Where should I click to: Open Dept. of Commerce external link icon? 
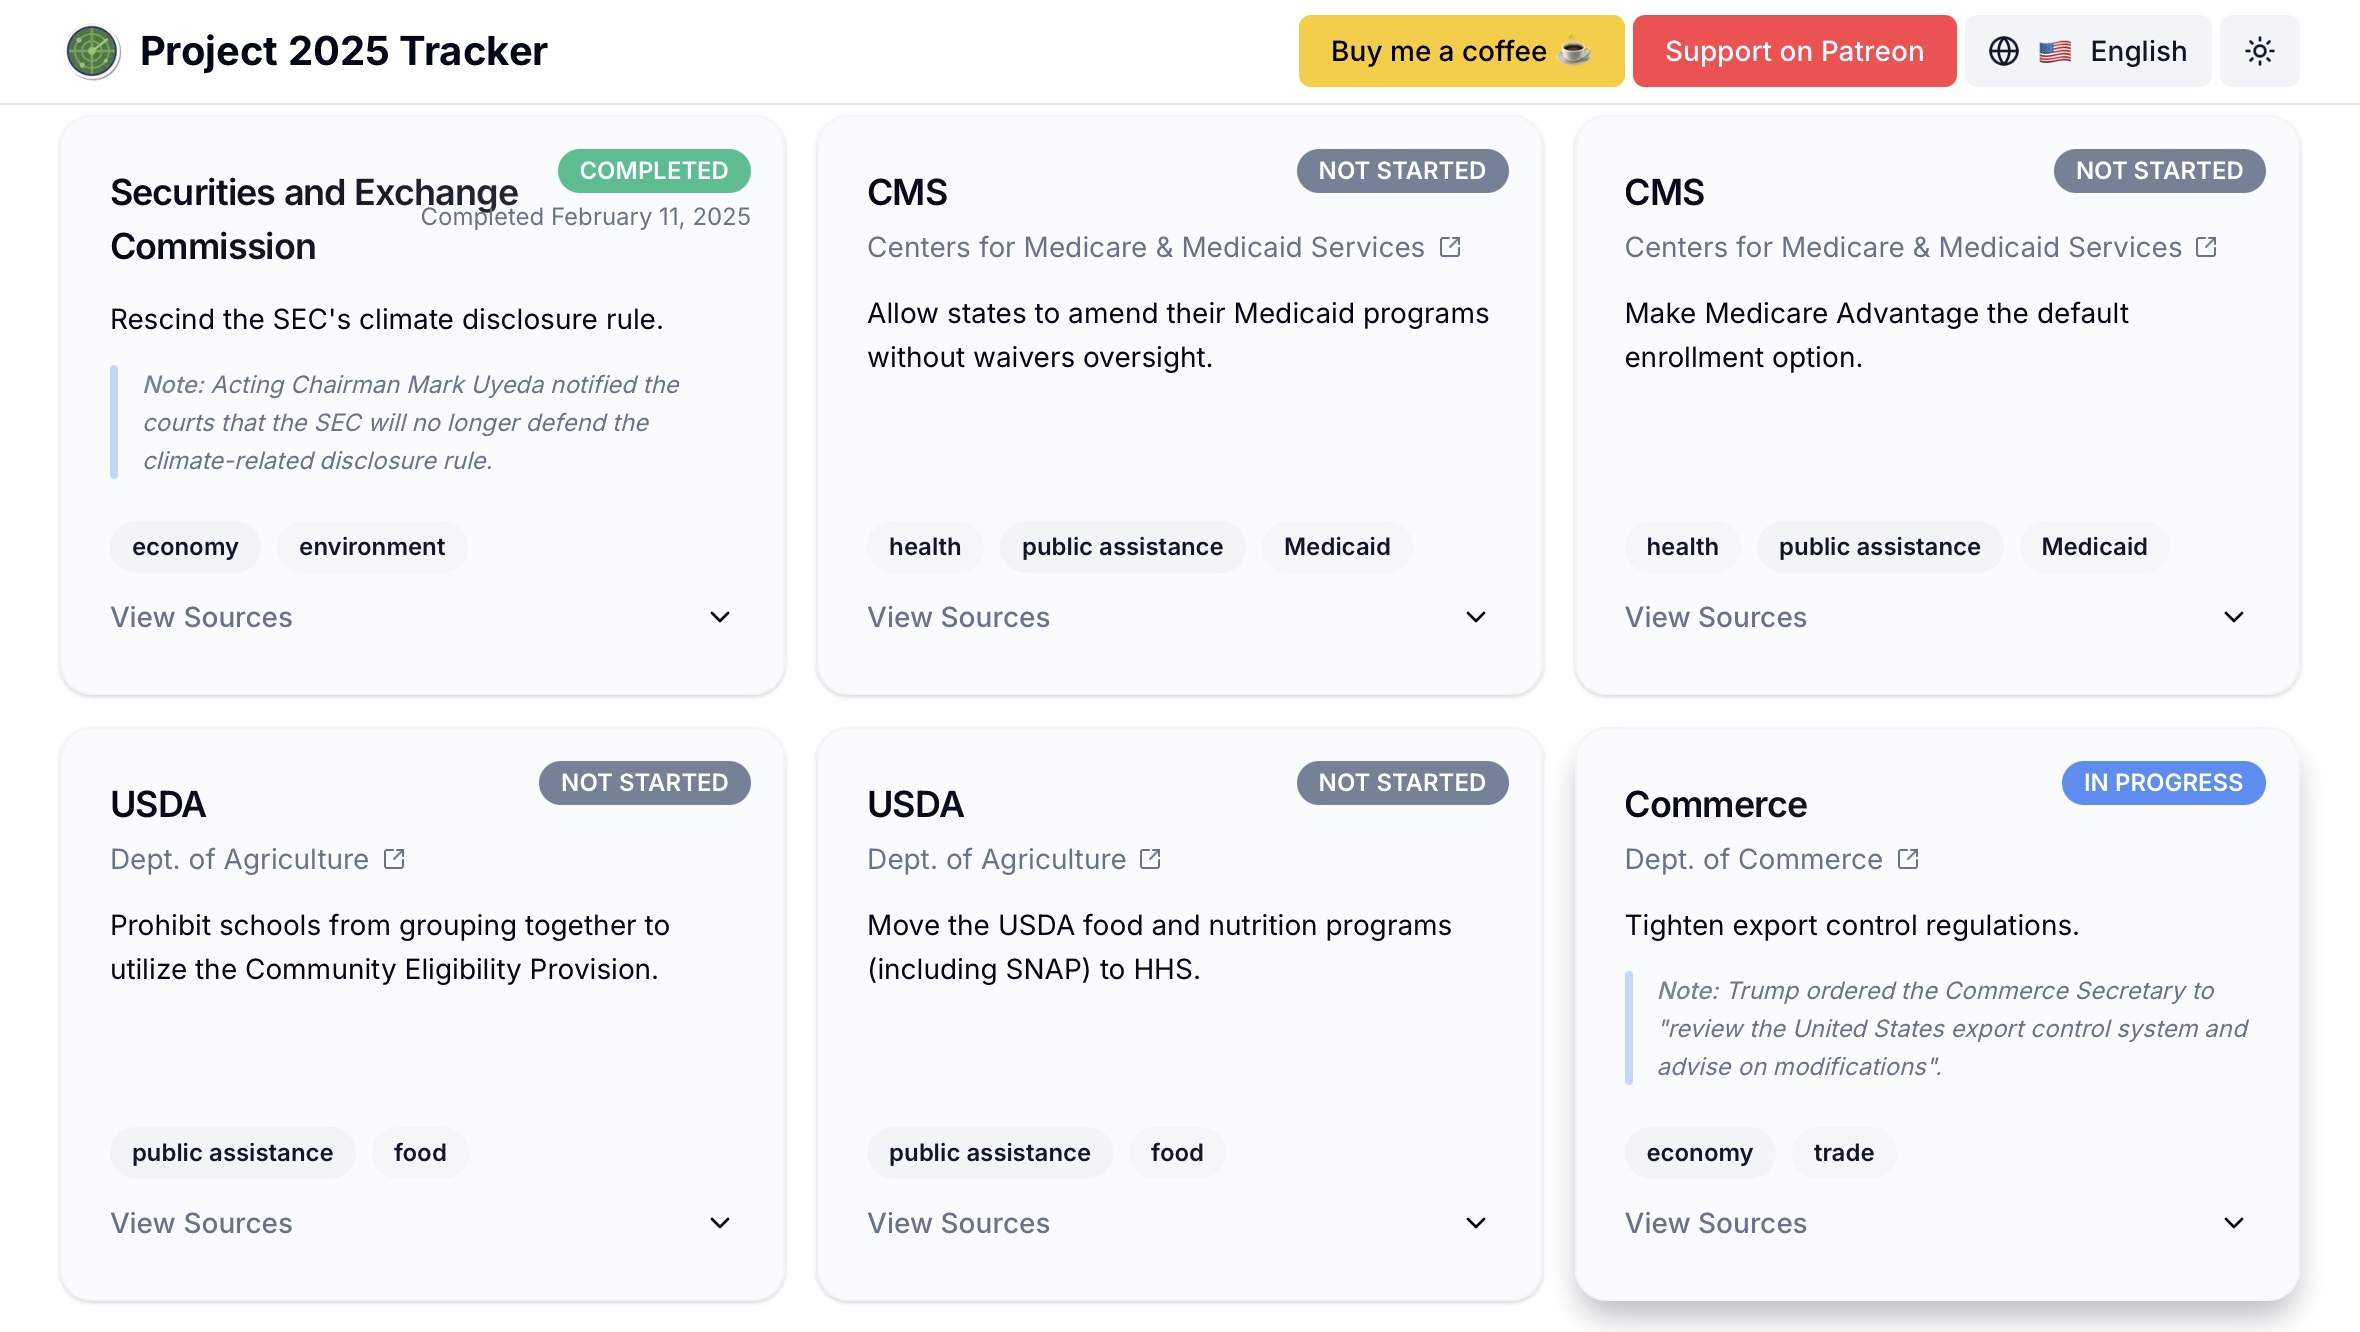pyautogui.click(x=1908, y=859)
